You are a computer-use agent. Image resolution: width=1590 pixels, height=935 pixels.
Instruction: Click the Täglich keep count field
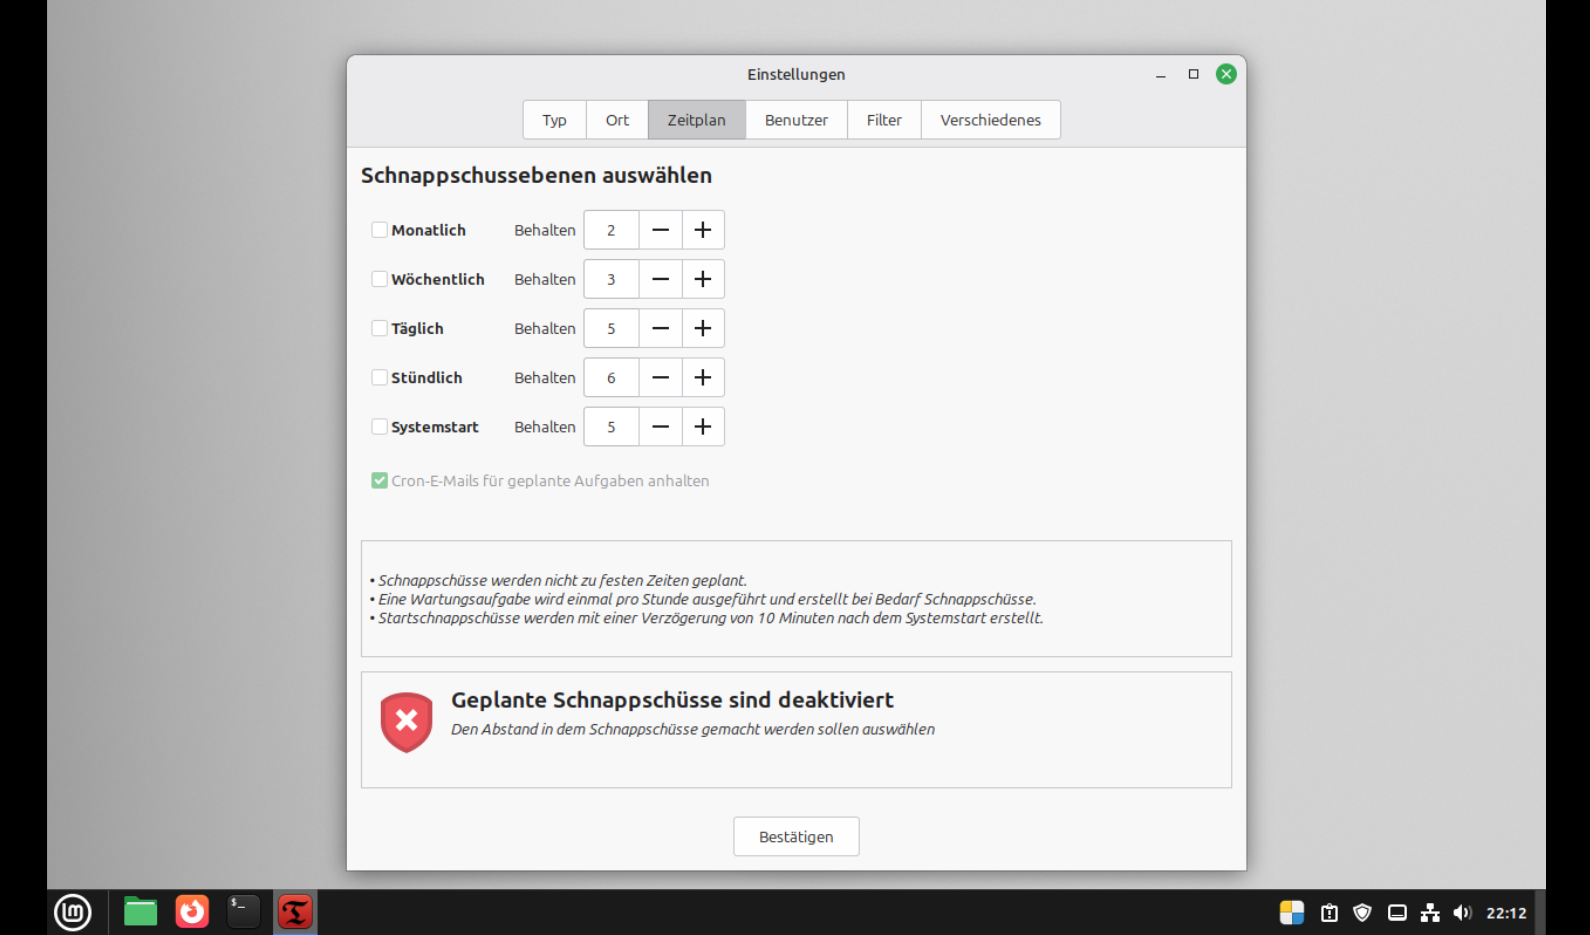[x=611, y=329]
